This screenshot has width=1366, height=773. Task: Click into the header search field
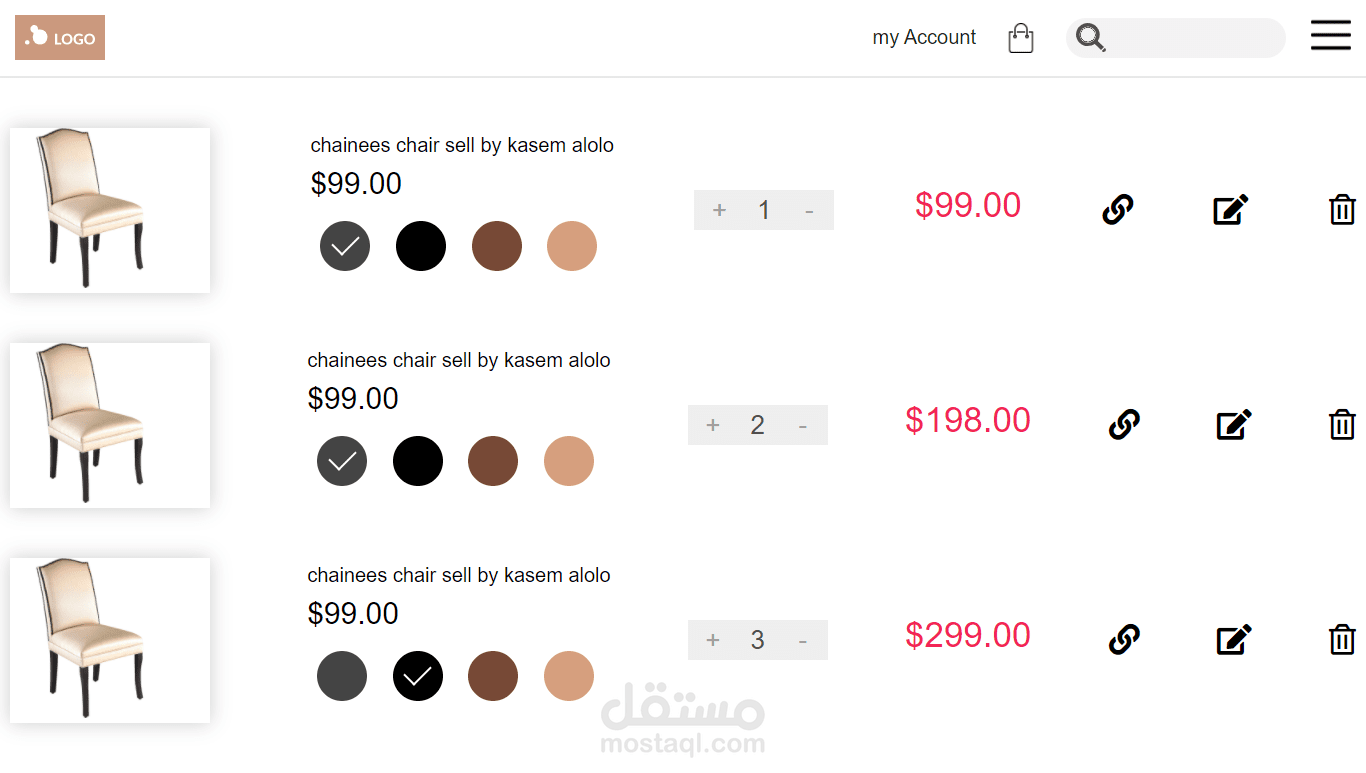click(x=1195, y=38)
